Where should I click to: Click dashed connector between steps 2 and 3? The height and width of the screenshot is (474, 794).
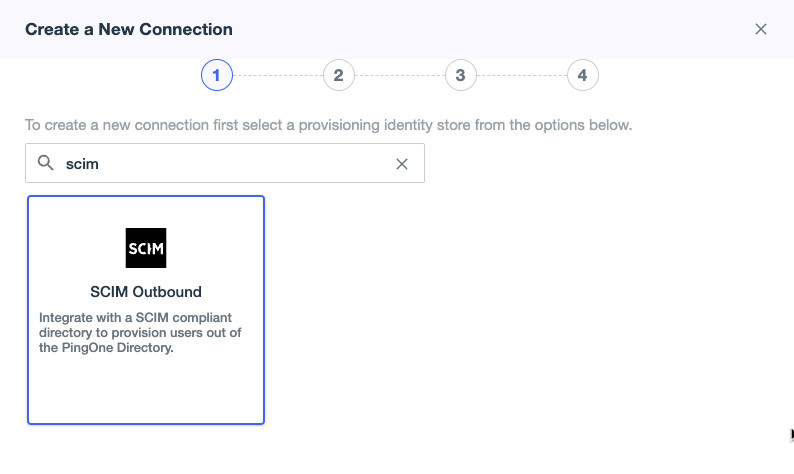pyautogui.click(x=399, y=75)
